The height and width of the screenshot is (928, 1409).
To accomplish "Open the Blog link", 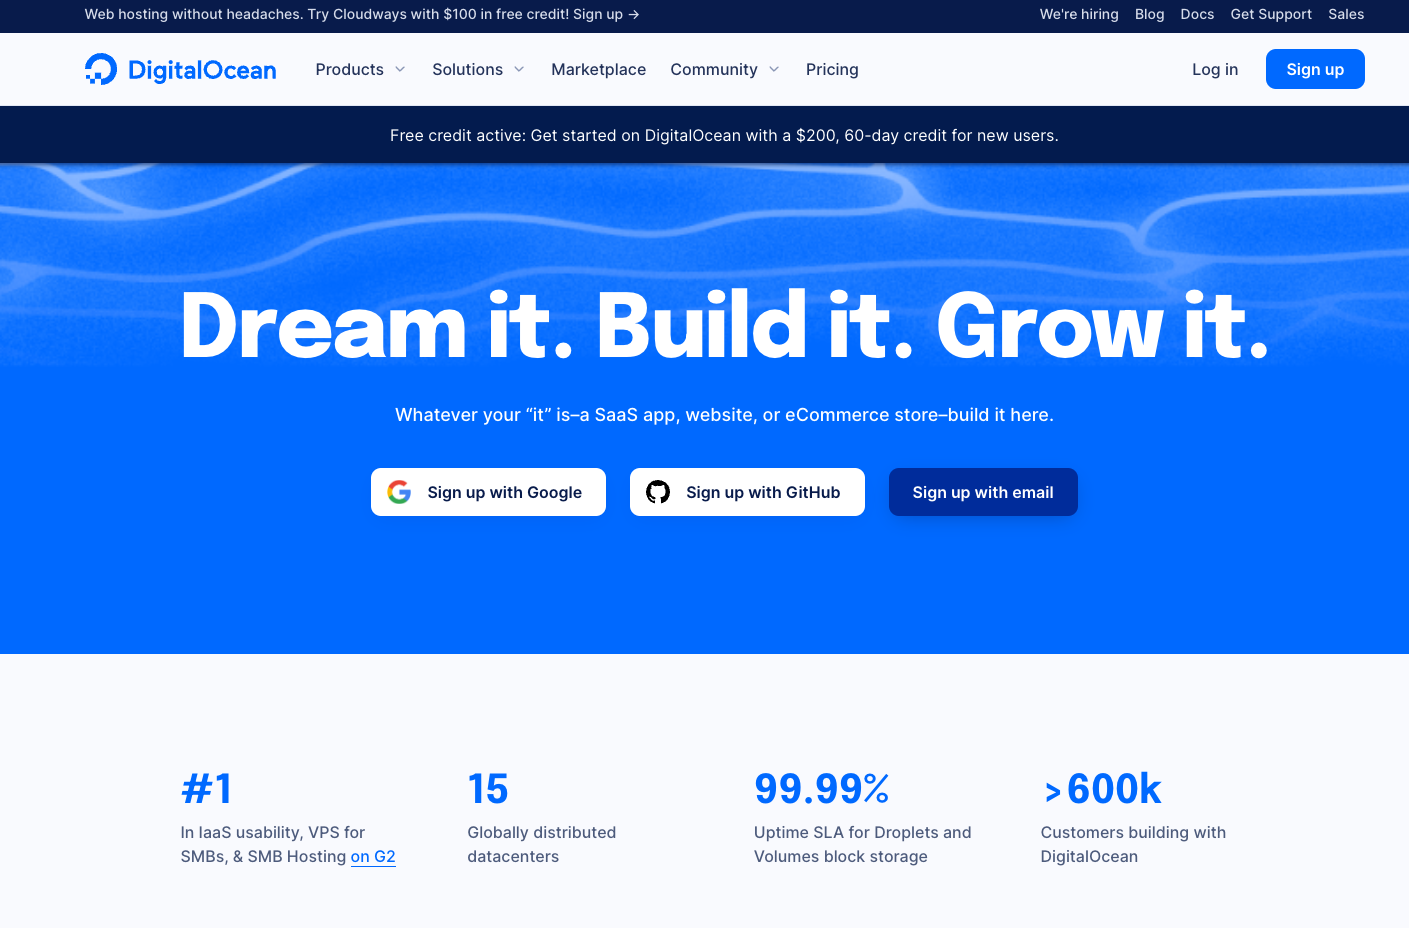I will (1149, 14).
